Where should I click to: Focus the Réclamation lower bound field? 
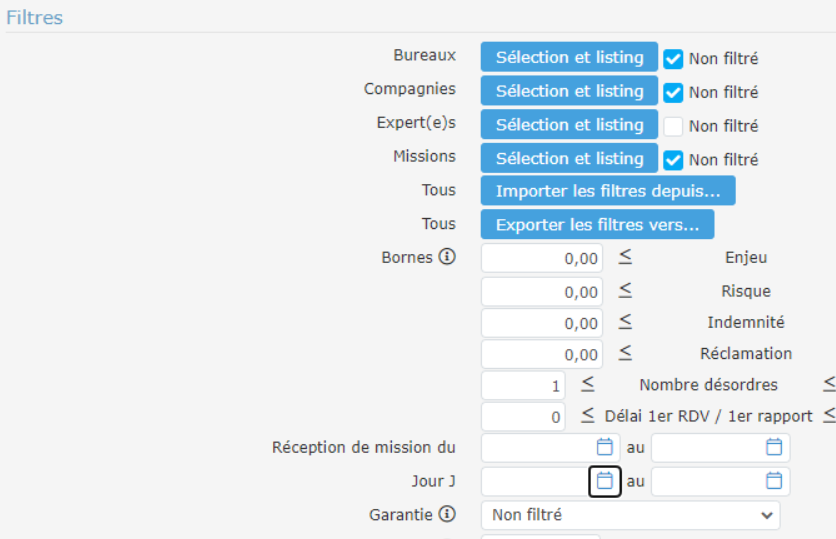pos(542,355)
